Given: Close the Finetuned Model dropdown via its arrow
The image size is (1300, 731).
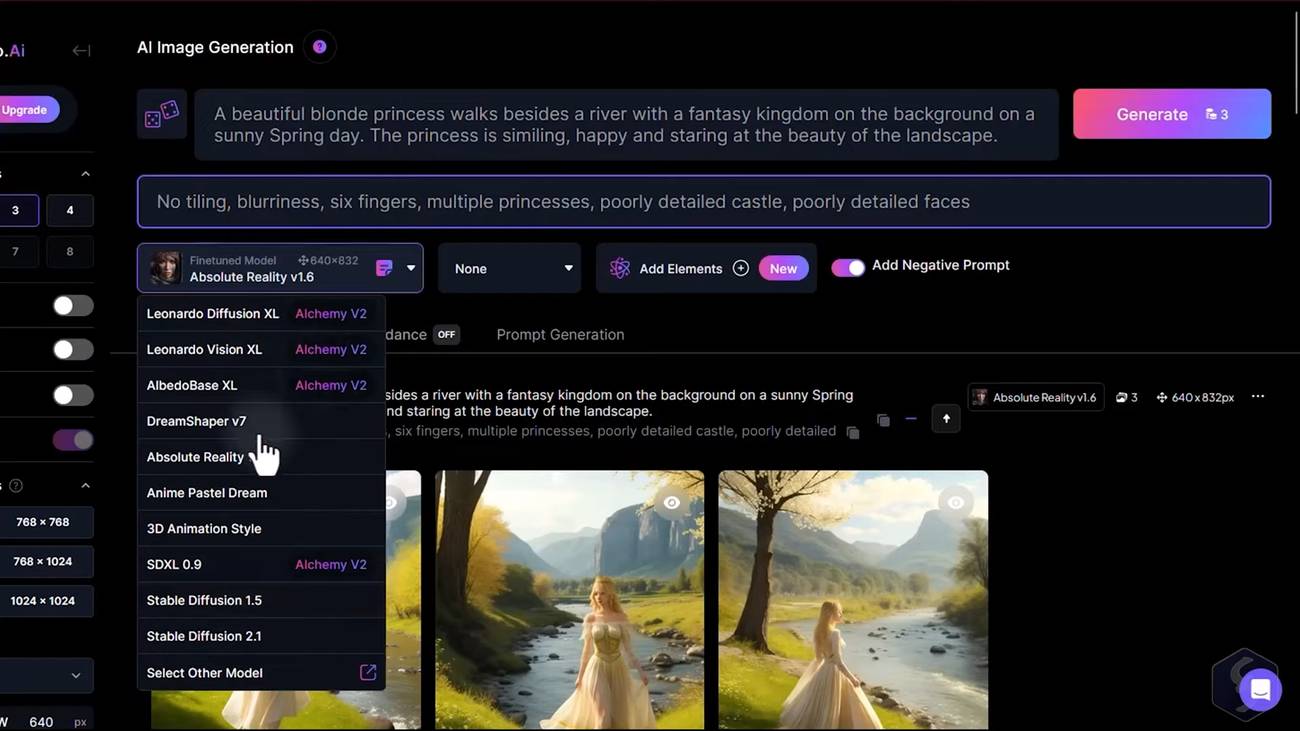Looking at the screenshot, I should [x=411, y=268].
